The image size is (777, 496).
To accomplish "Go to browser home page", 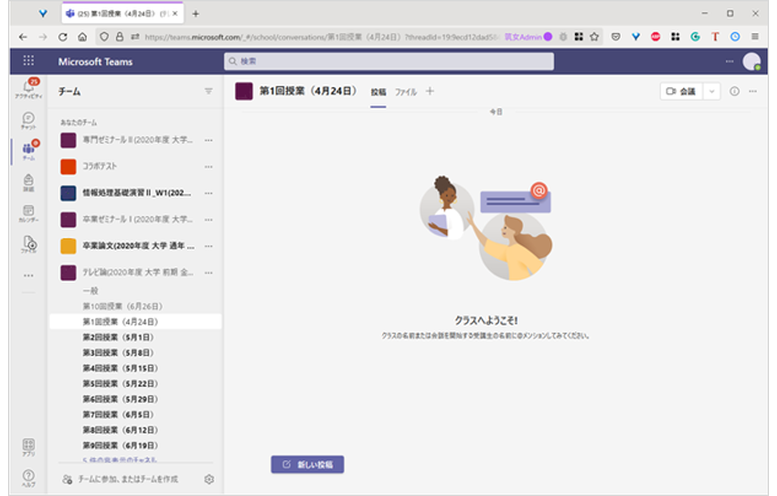I will [82, 37].
